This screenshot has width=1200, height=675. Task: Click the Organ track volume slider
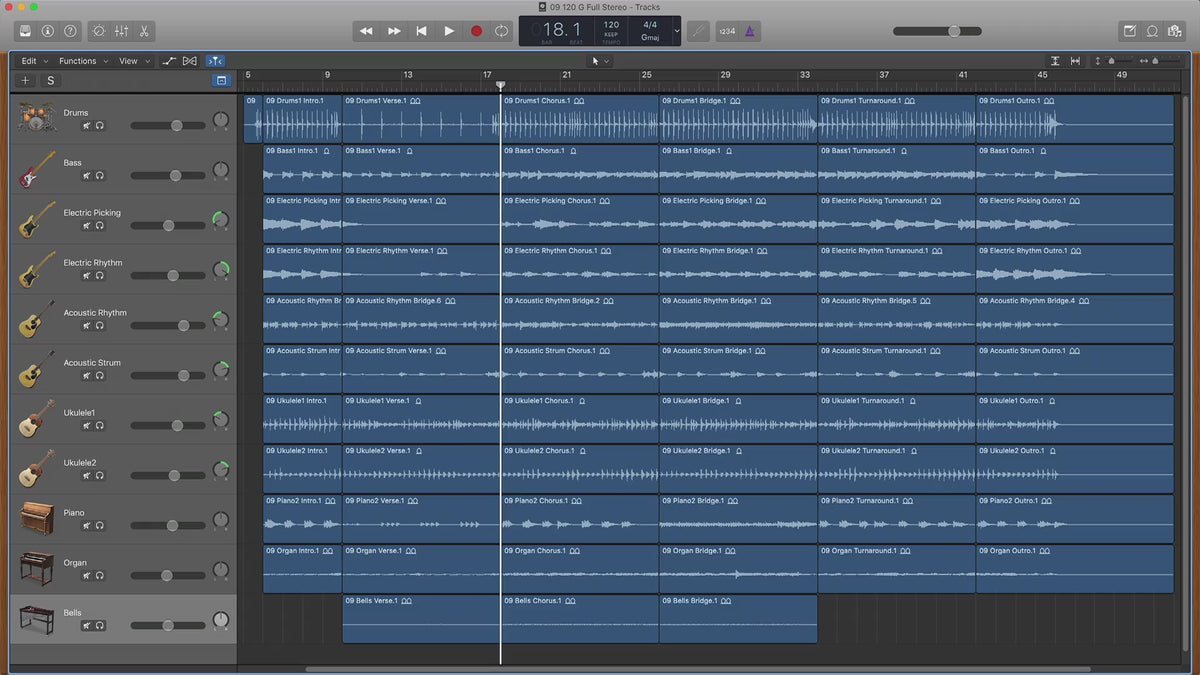tap(167, 575)
